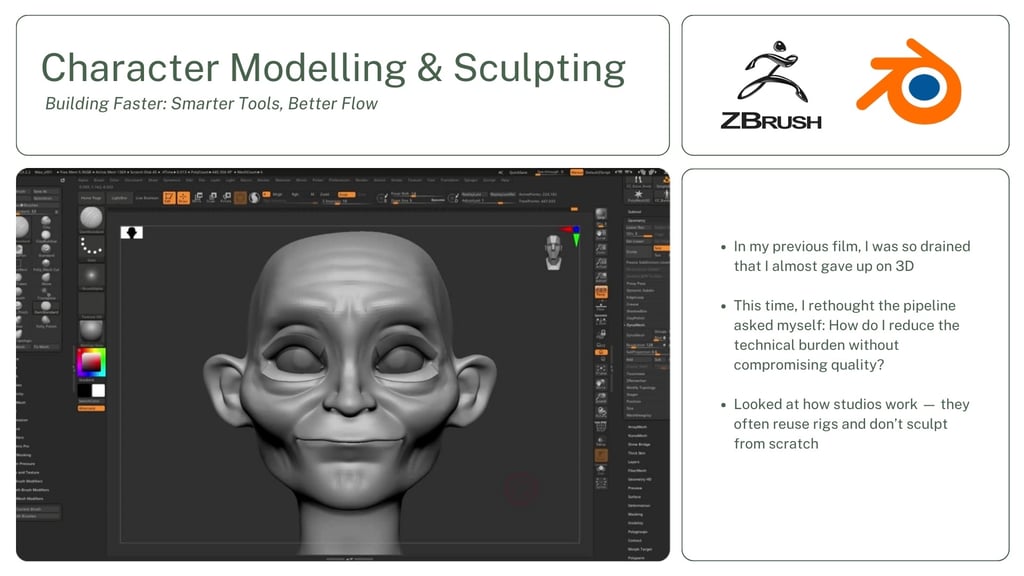1024x576 pixels.
Task: Open the Alpha selector below stroke
Action: coord(91,277)
